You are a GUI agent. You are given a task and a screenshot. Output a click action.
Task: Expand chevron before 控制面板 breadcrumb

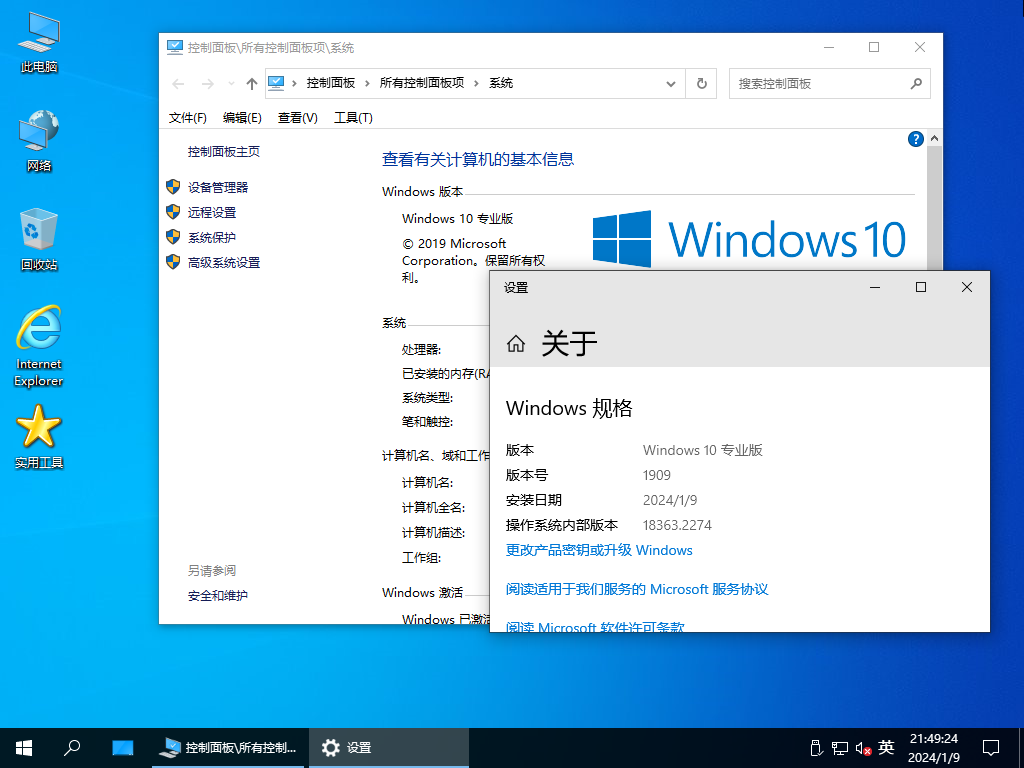click(295, 84)
